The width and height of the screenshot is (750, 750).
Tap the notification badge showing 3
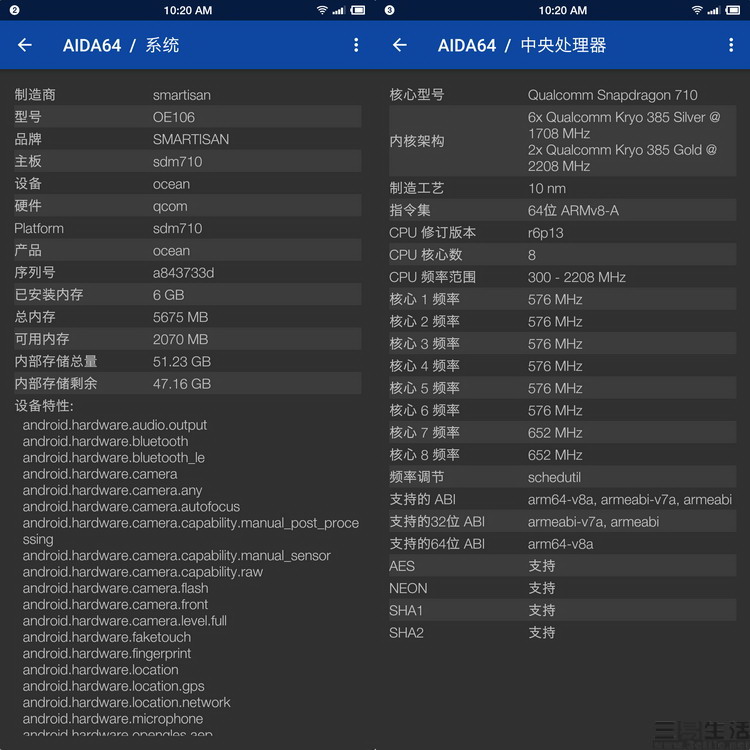(389, 10)
